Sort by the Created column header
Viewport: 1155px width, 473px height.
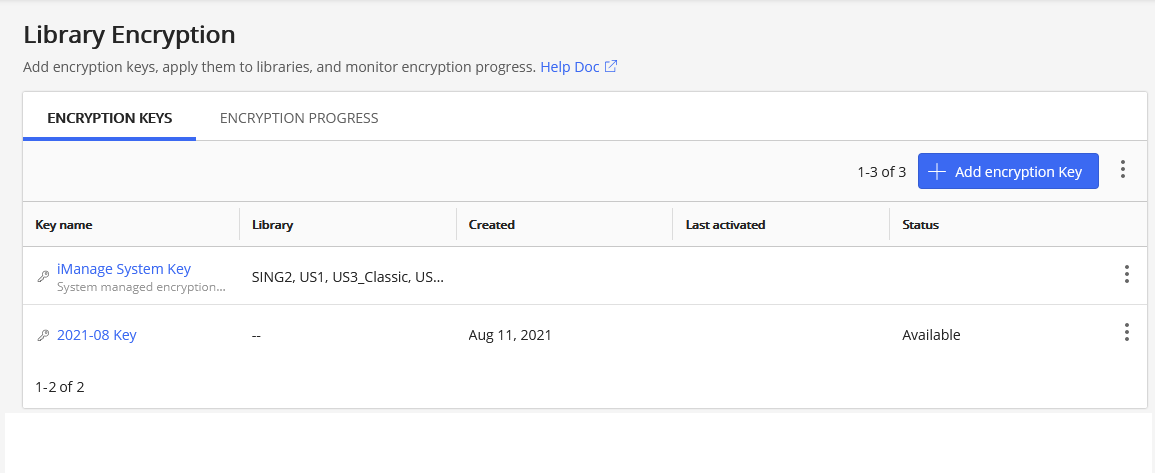(x=492, y=225)
